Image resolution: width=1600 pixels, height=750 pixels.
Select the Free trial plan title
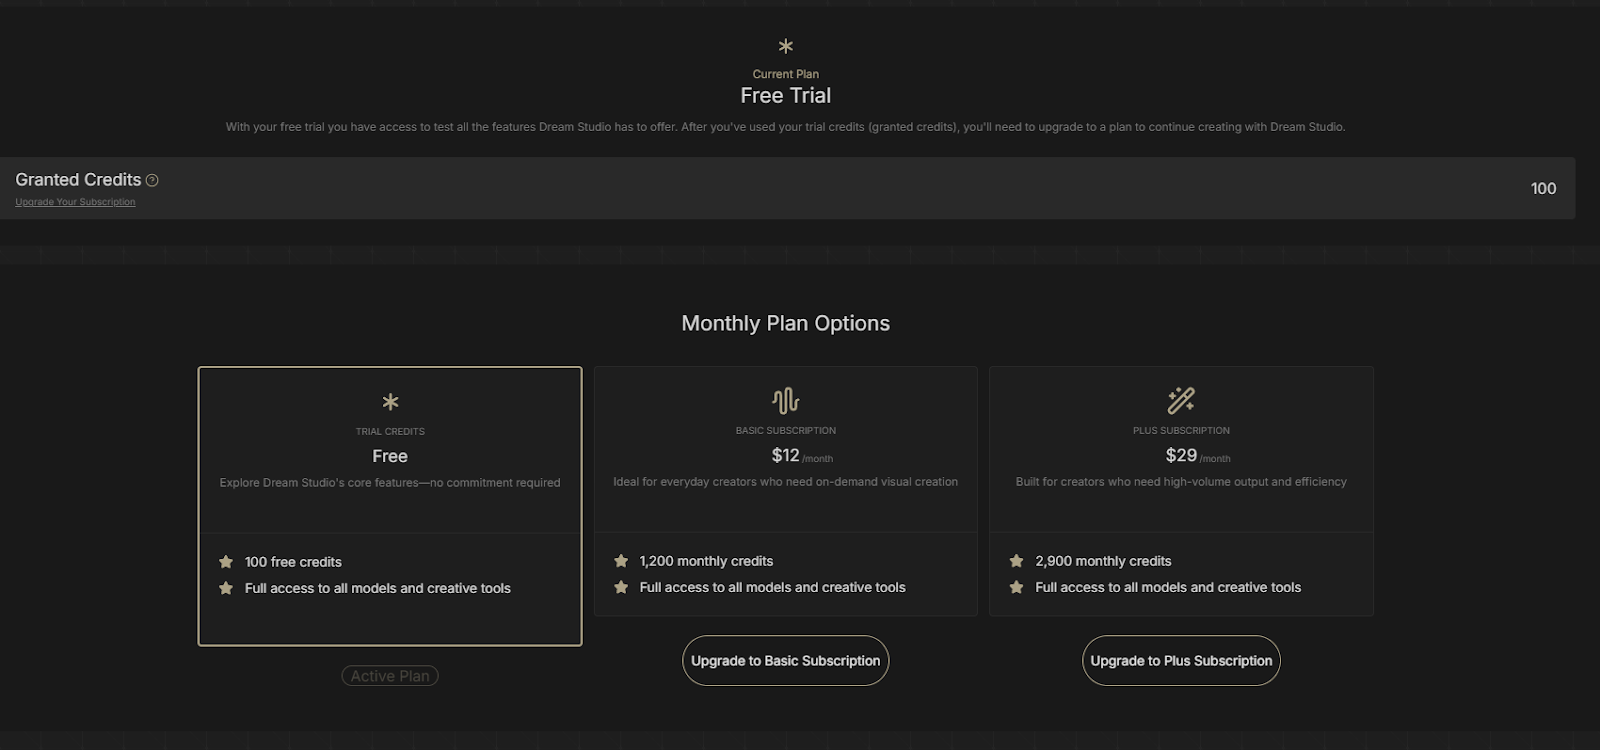[x=390, y=456]
